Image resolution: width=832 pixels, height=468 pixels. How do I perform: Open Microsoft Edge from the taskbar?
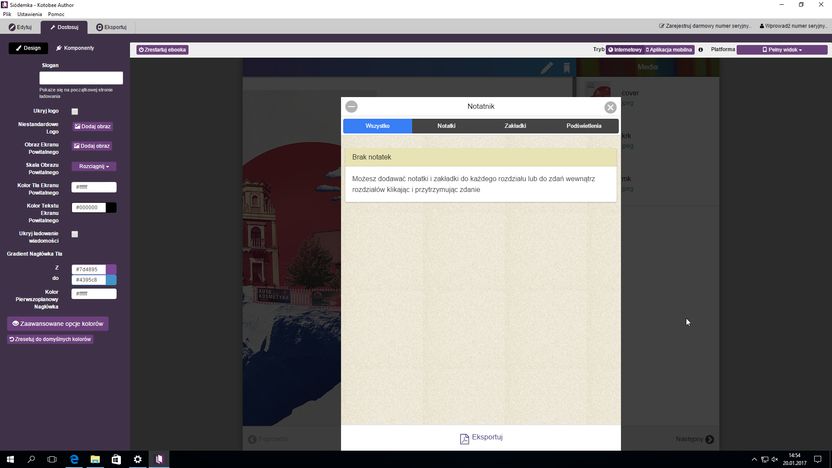coord(74,459)
